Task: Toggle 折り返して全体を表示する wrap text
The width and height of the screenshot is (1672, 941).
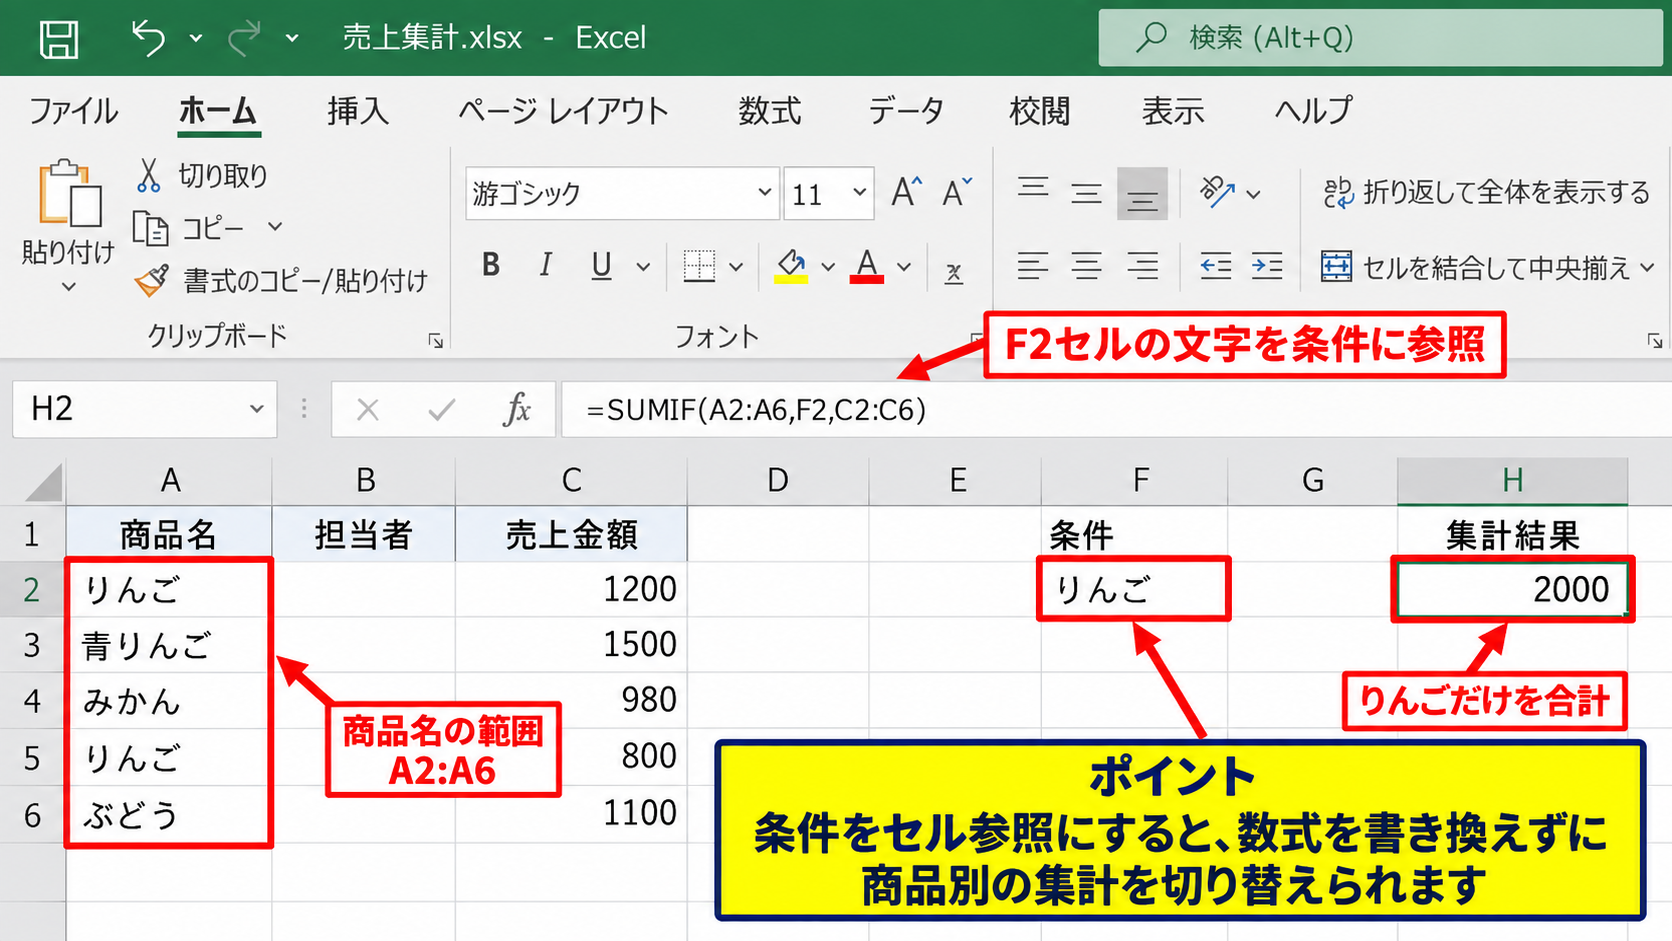Action: click(1486, 192)
